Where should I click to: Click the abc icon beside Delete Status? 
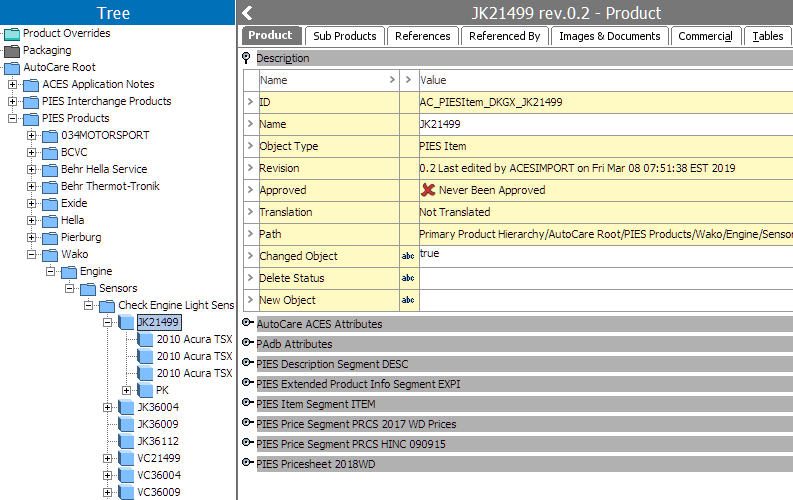[x=408, y=278]
